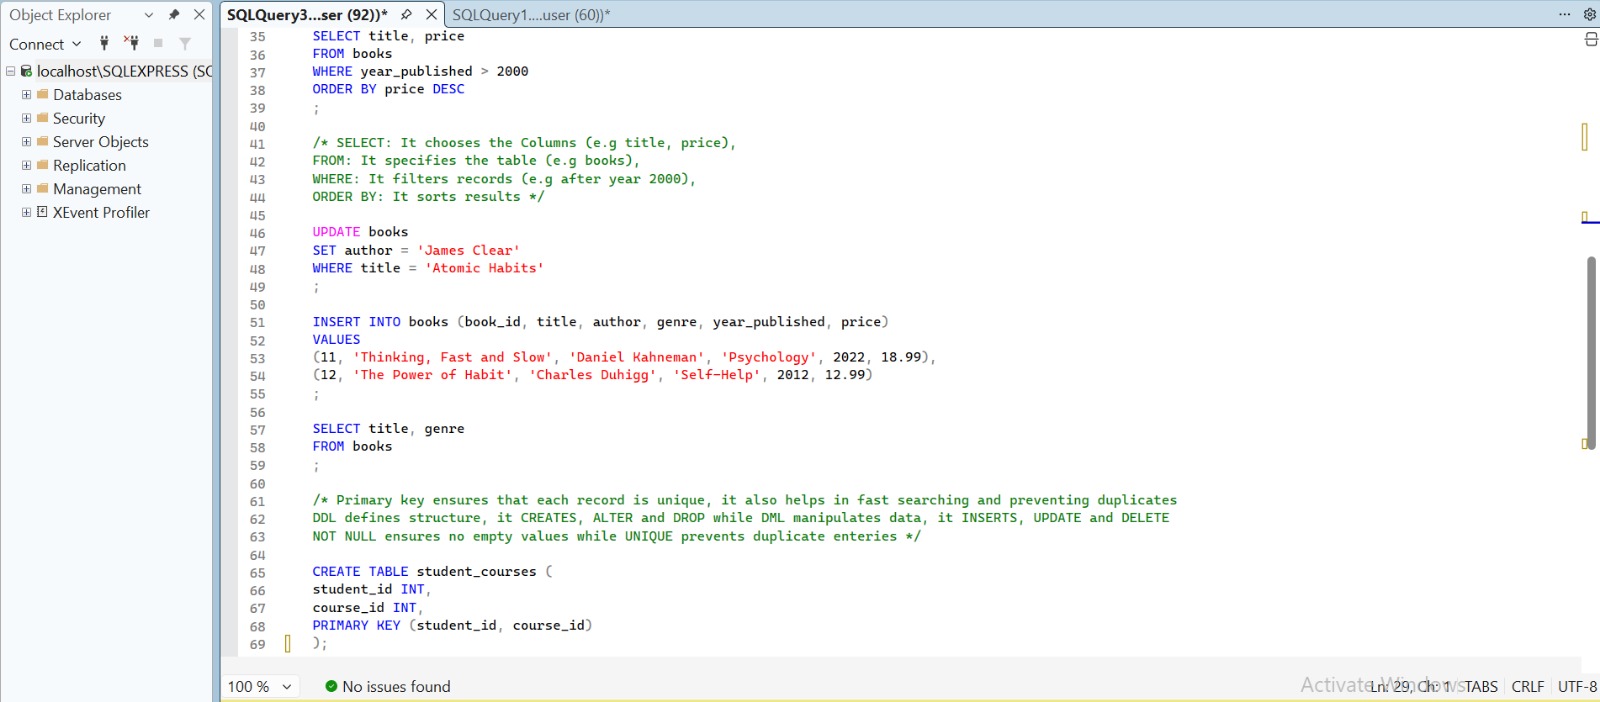Screen dimensions: 1600x702
Task: Click 'Daniel Kahneman' string on line 53
Action: tap(636, 357)
